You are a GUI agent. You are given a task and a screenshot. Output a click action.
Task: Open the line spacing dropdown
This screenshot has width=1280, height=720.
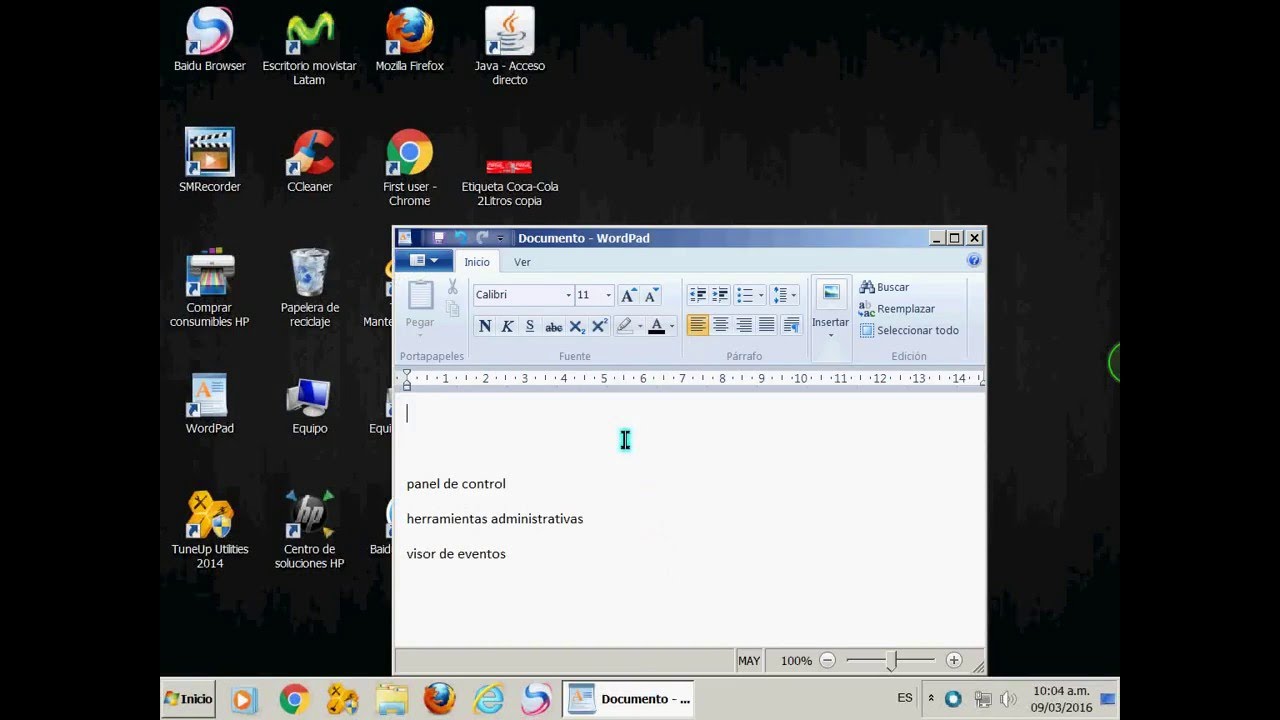[785, 295]
